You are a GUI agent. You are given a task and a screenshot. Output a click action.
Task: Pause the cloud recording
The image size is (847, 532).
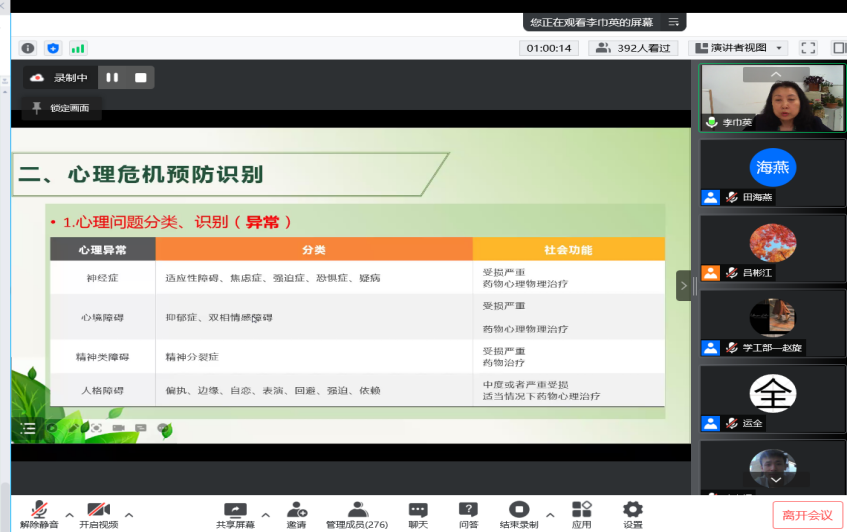click(112, 77)
